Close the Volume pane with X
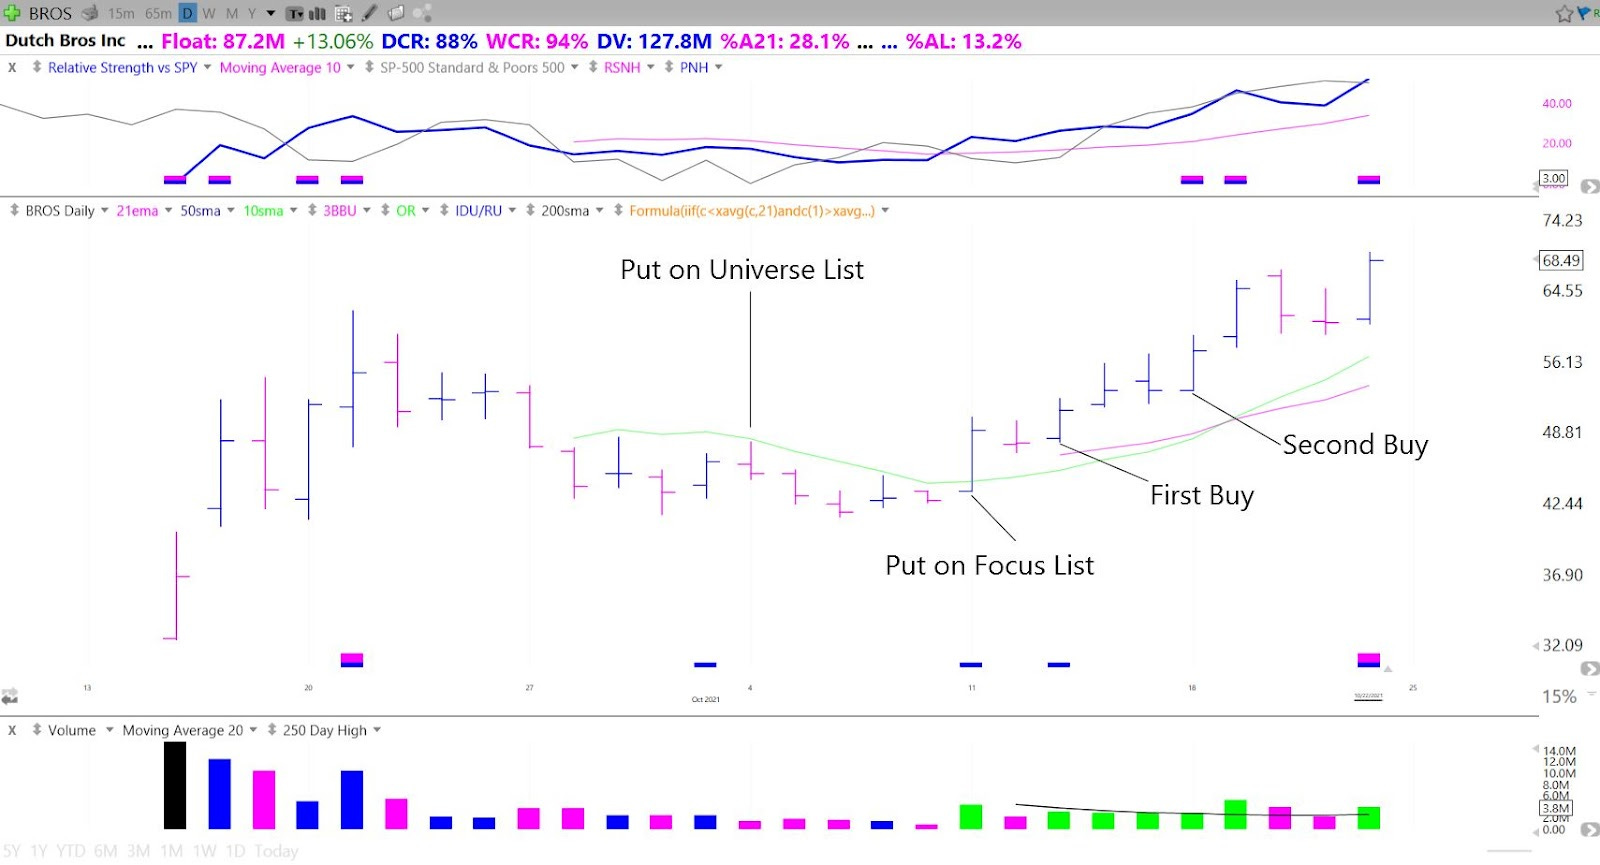The image size is (1600, 865). [x=12, y=730]
